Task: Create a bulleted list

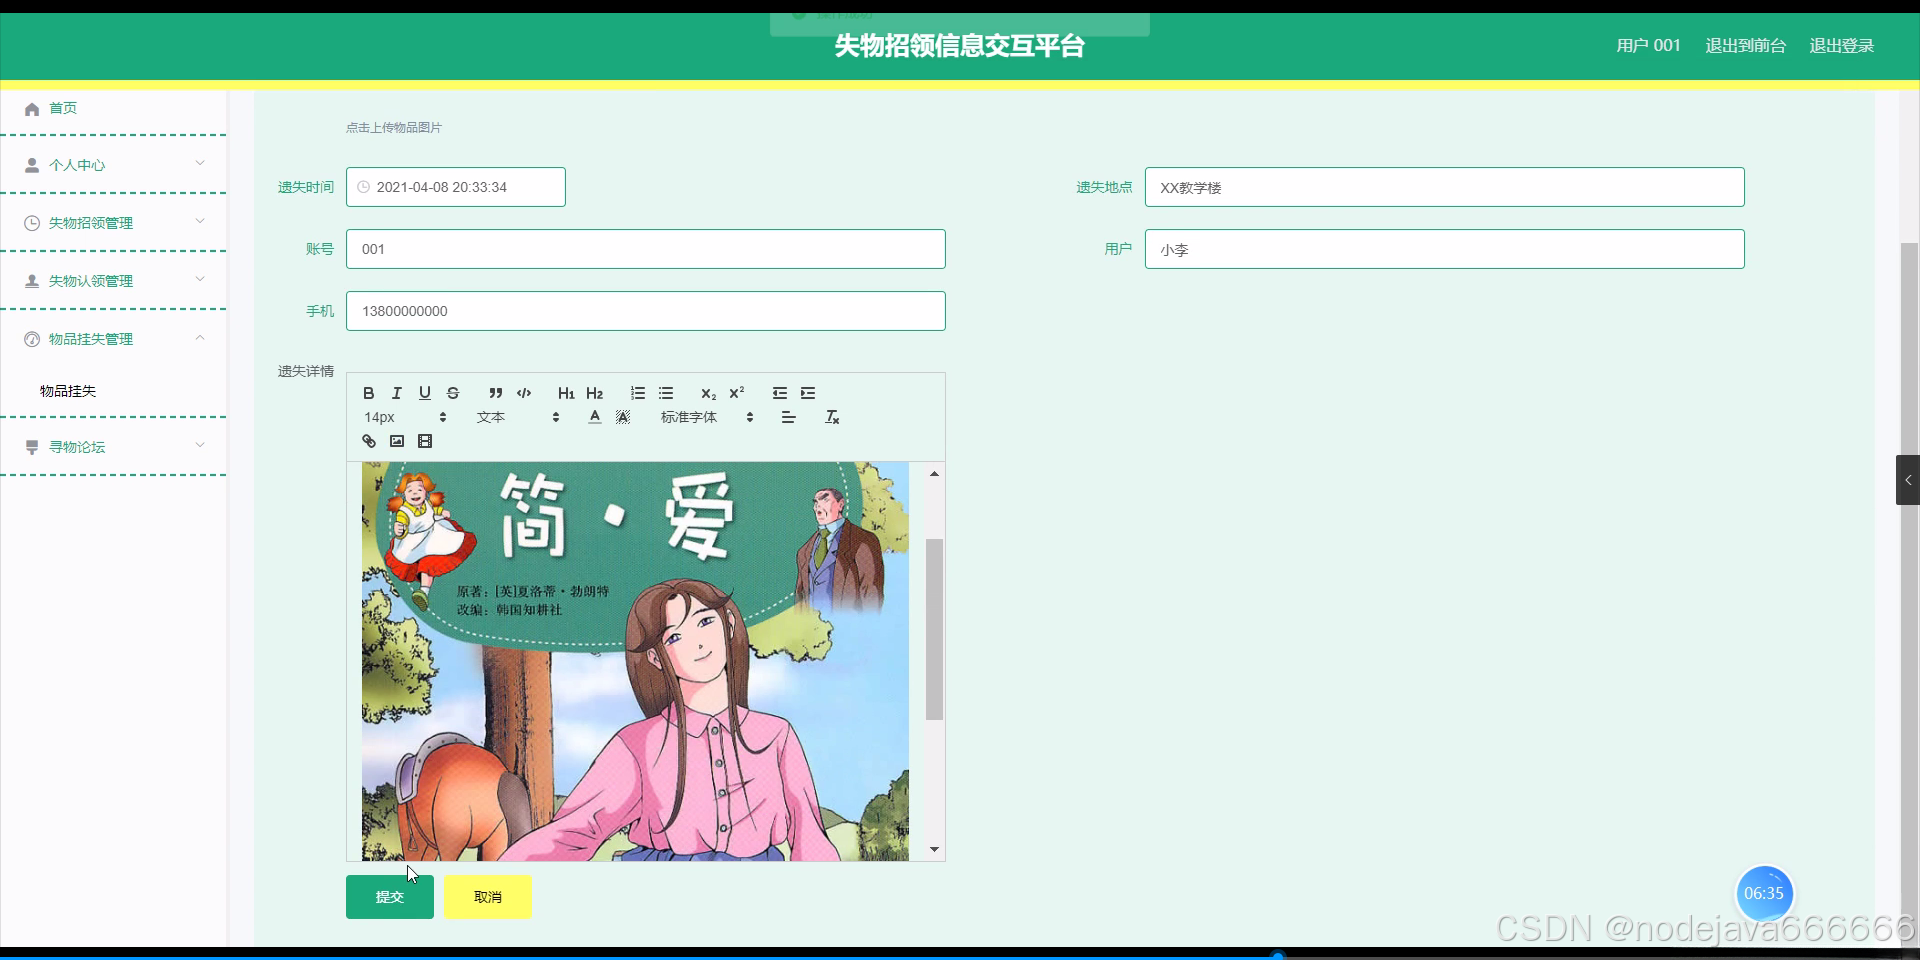Action: pyautogui.click(x=666, y=393)
